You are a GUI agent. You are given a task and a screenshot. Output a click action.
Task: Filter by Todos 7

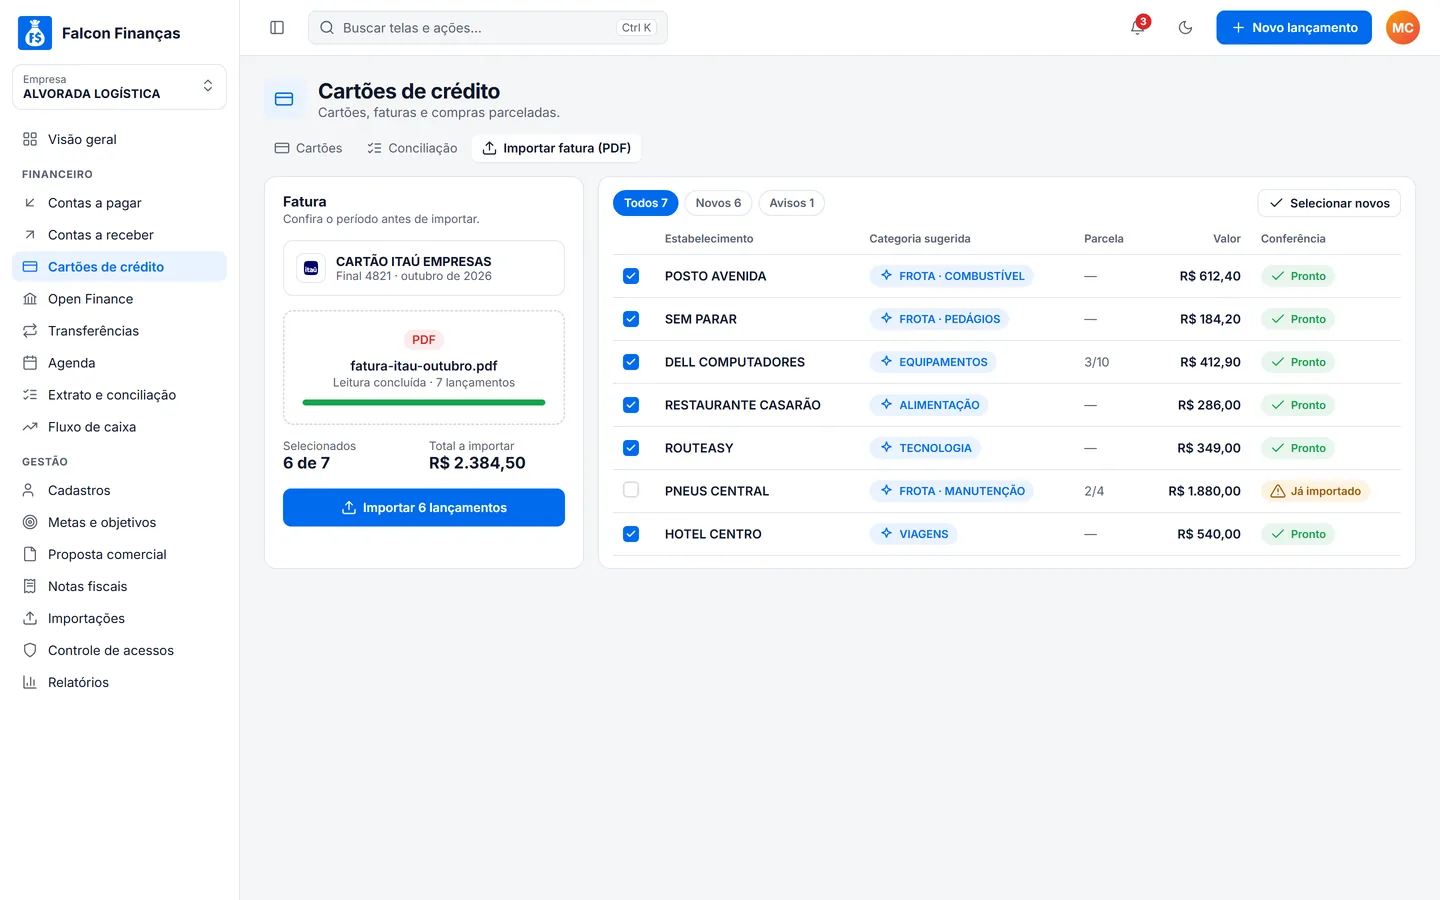point(646,203)
